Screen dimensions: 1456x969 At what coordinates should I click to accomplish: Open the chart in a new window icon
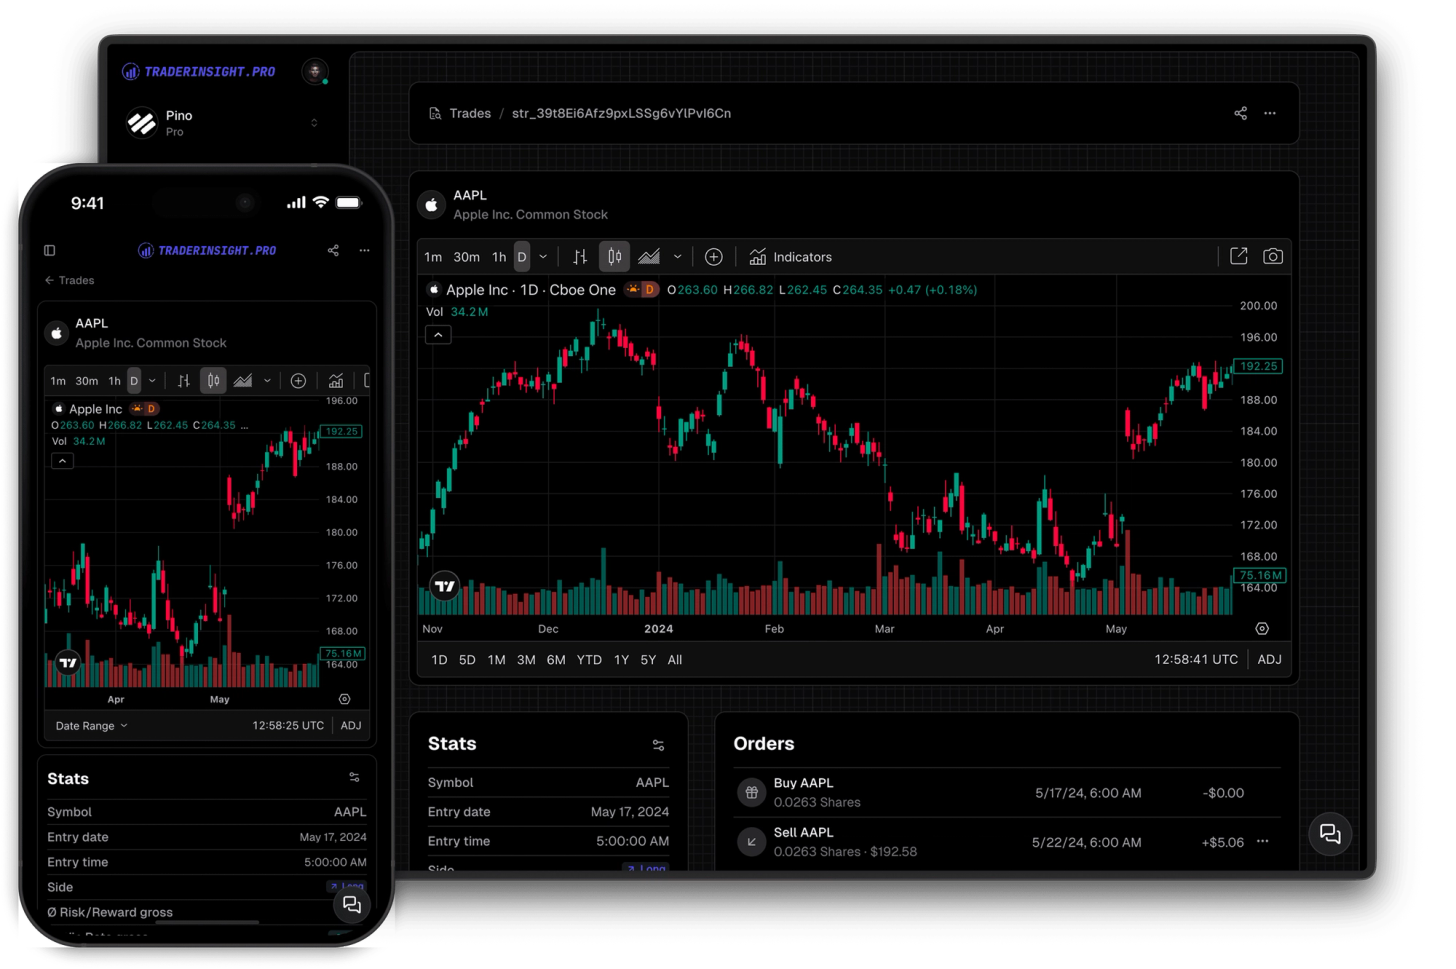click(1238, 256)
